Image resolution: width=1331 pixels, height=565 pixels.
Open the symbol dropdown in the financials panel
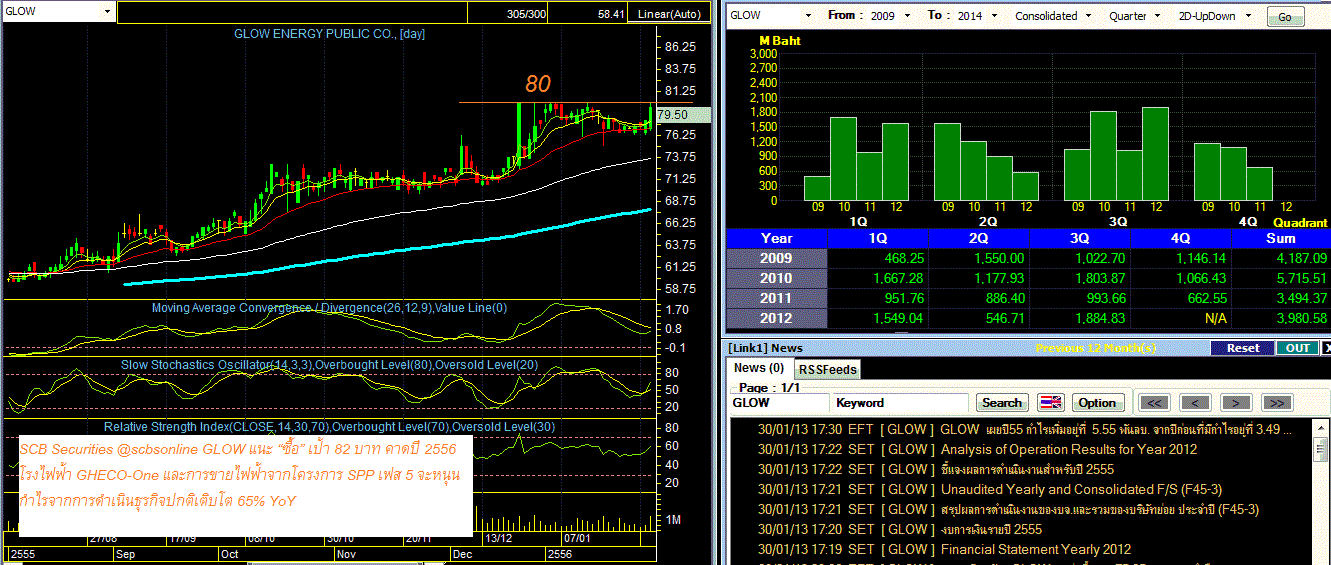[808, 16]
